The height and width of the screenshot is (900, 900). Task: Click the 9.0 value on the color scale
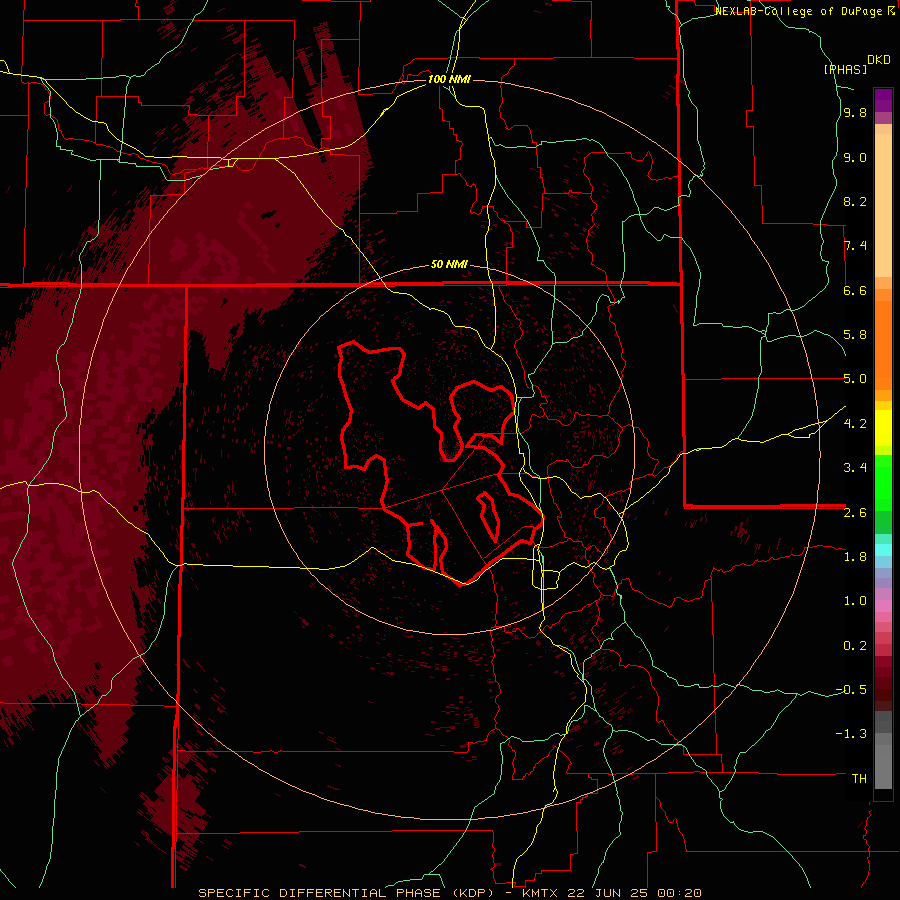[x=855, y=158]
